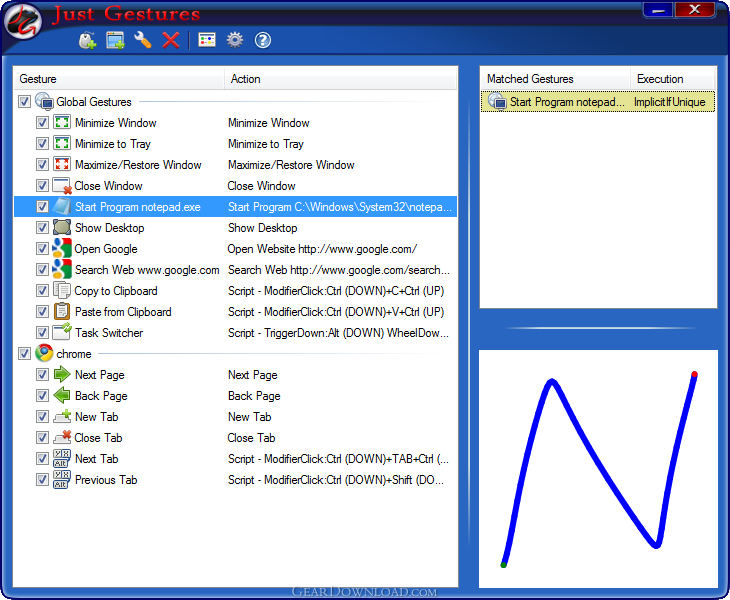Screen dimensions: 730x600
Task: Select the 'Search Web www.google.com' gesture name
Action: (x=147, y=270)
